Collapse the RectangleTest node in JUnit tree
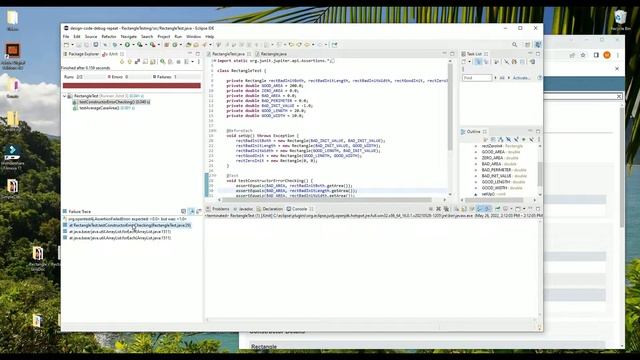This screenshot has height=360, width=640. pos(64,96)
